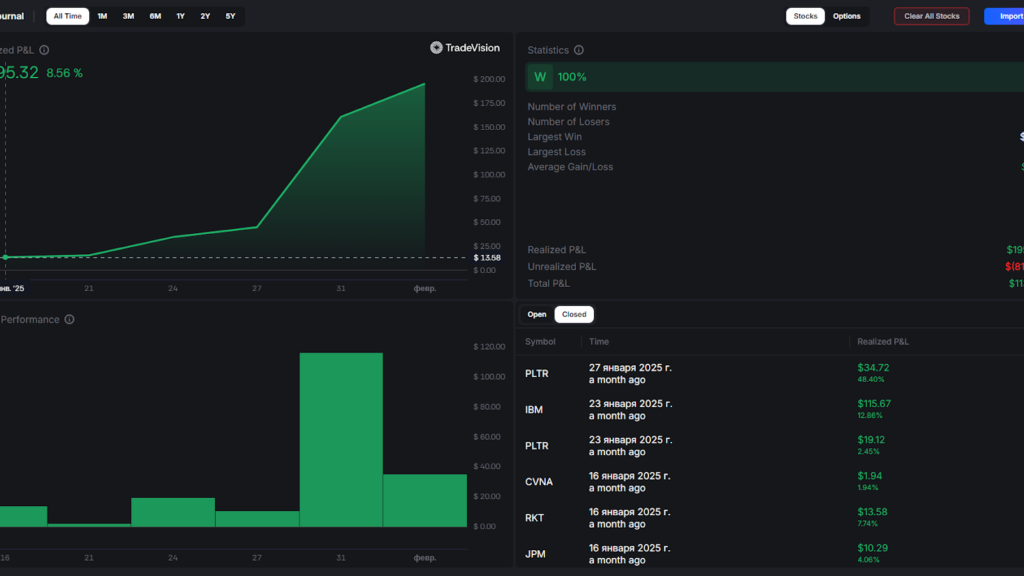The height and width of the screenshot is (576, 1024).
Task: Select the 1M time range
Action: [x=101, y=16]
